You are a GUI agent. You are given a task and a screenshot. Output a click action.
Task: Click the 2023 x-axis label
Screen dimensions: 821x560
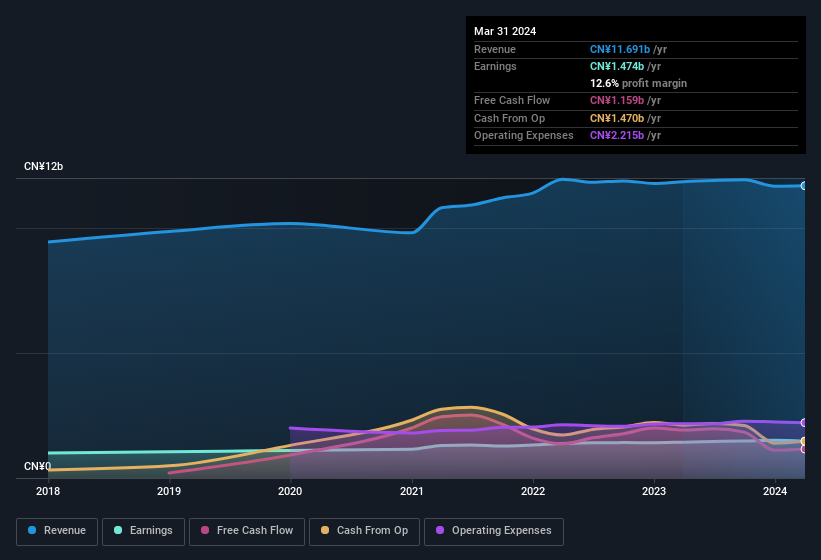click(x=654, y=491)
